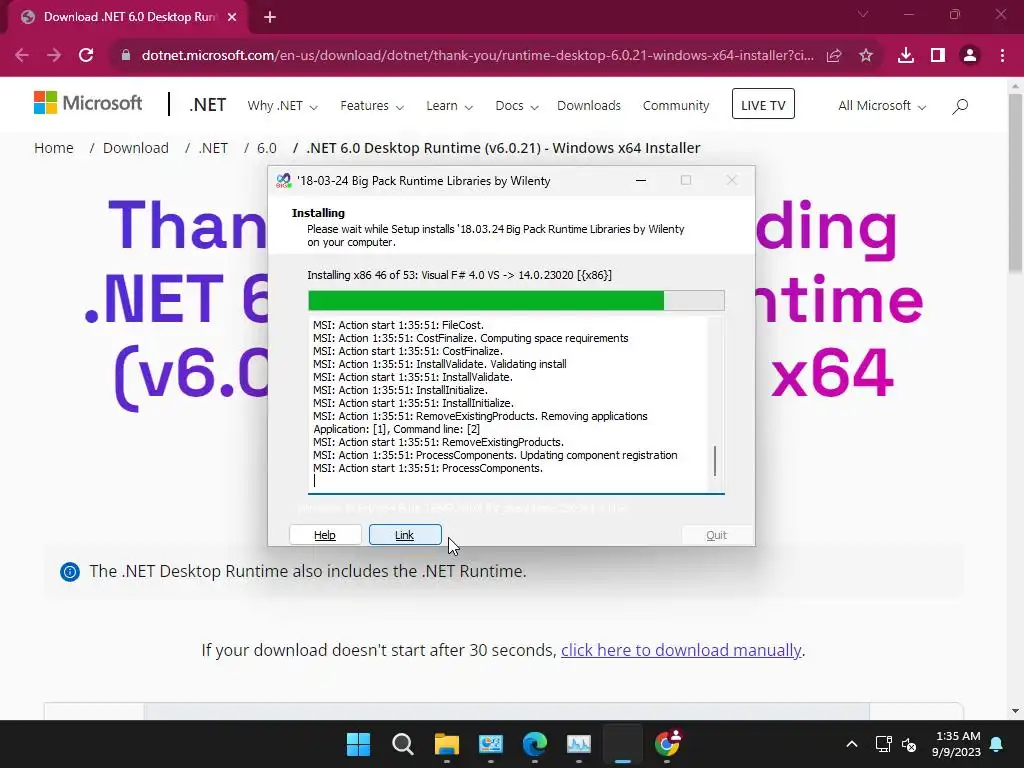Click the log line 'CostFinalize. Computing space requirements'

[470, 338]
